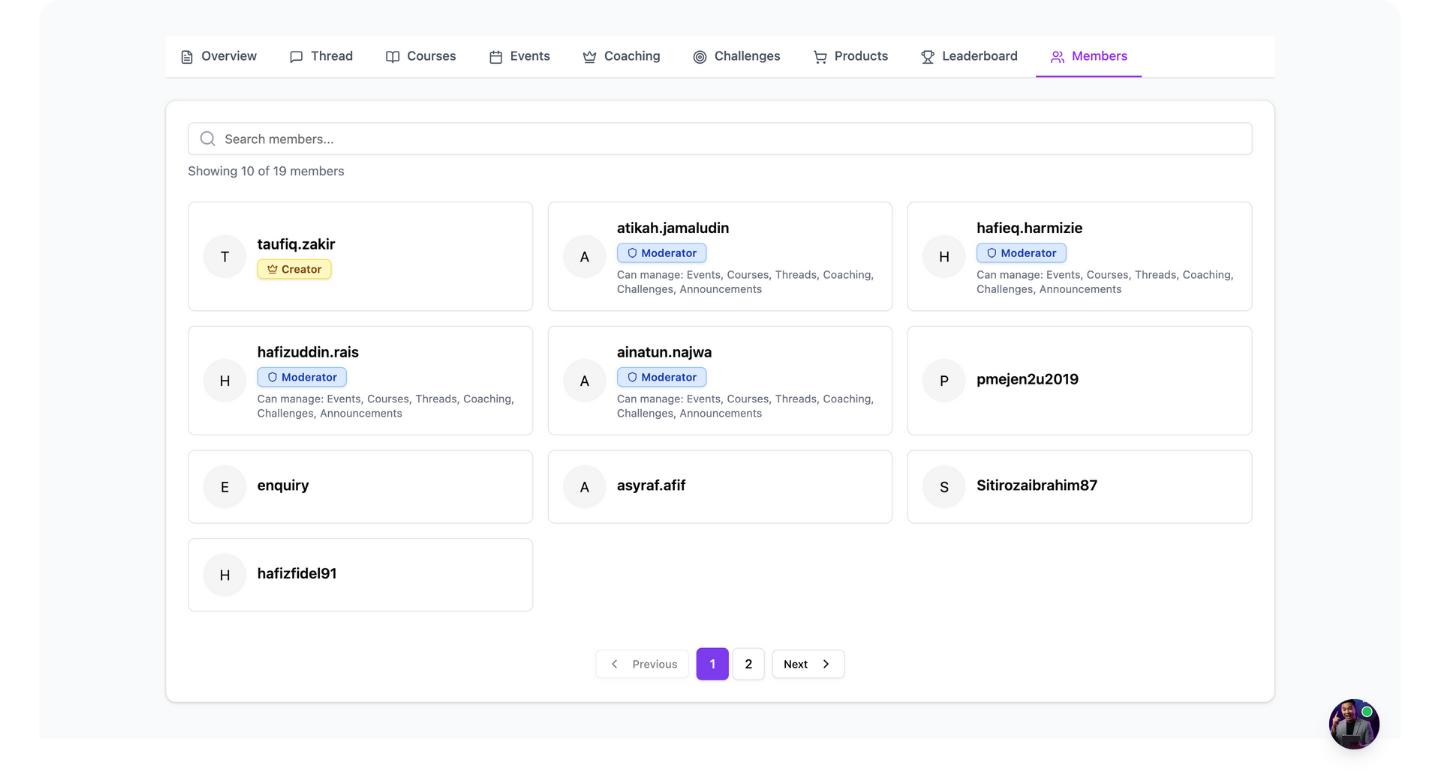Click the Previous page button
Viewport: 1440px width, 771px height.
[643, 664]
